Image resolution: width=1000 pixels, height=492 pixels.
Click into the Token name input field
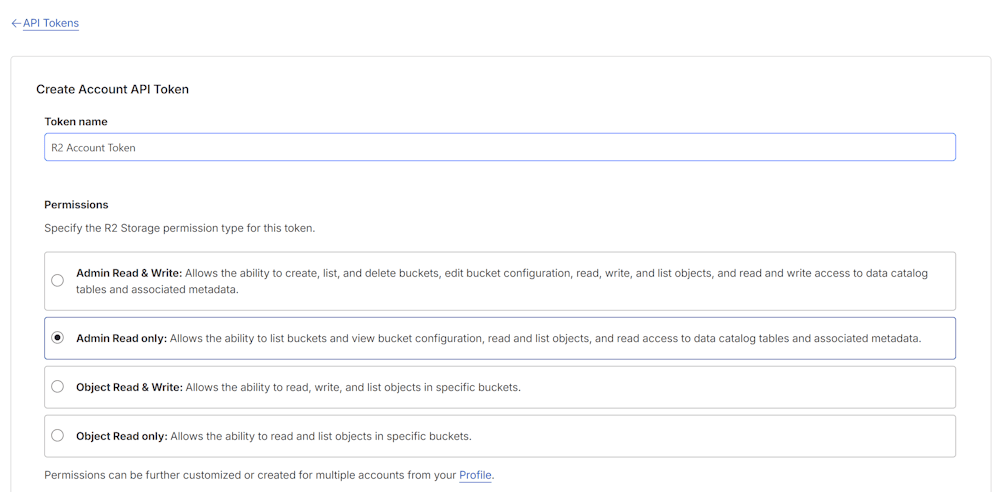tap(500, 147)
